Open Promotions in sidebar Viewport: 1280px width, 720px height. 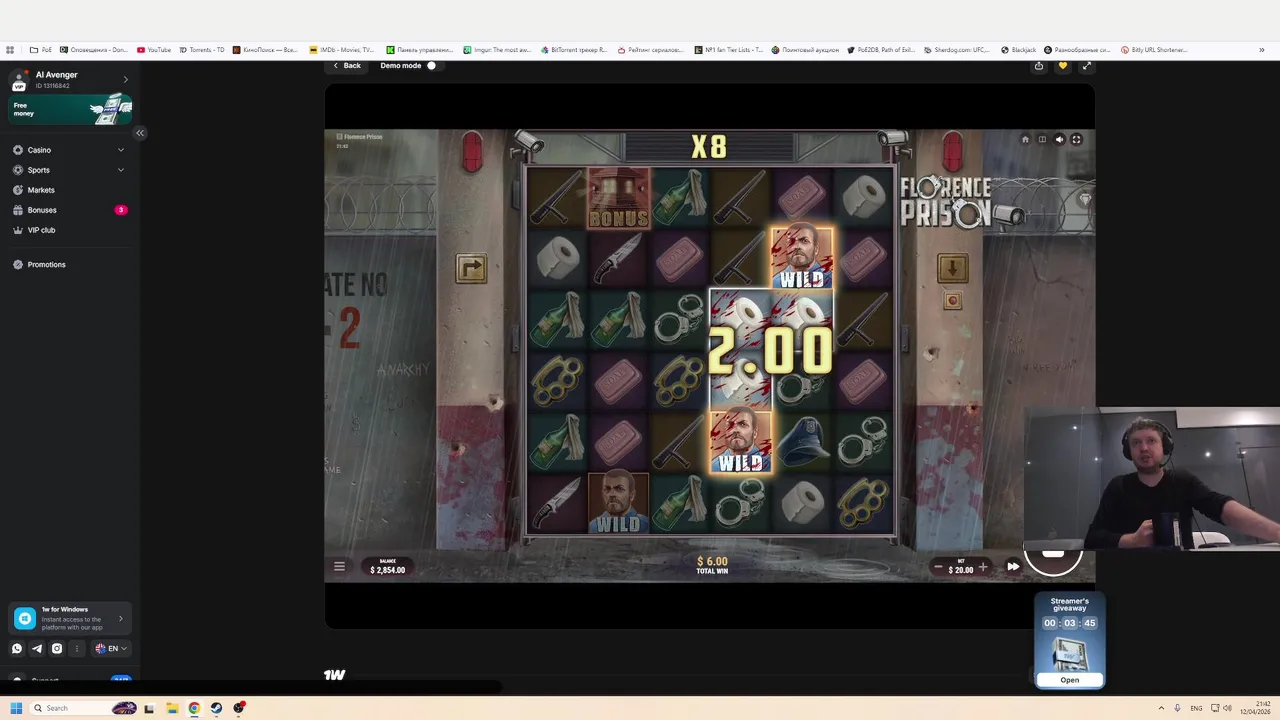(46, 264)
